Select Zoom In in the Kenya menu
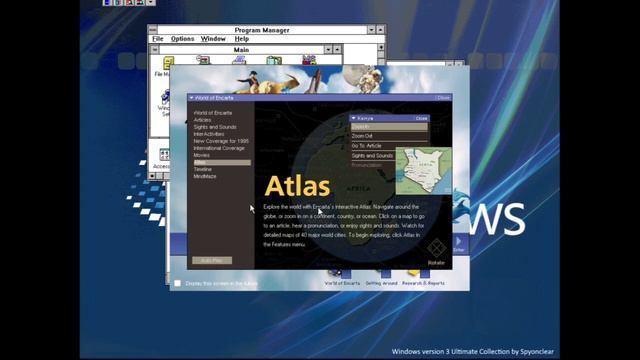This screenshot has height=360, width=640. pyautogui.click(x=389, y=127)
